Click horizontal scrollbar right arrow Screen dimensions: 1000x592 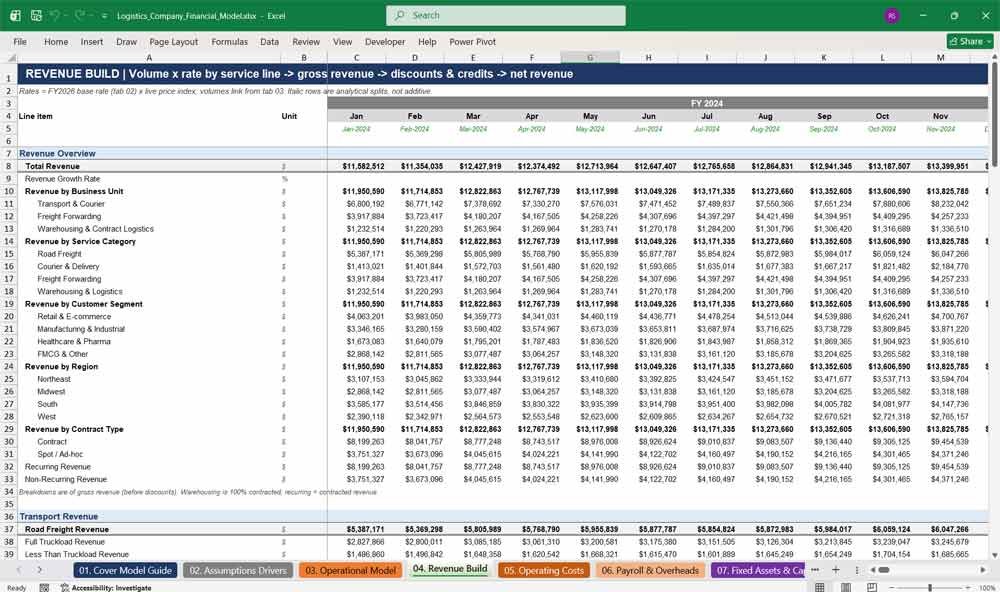pos(983,570)
